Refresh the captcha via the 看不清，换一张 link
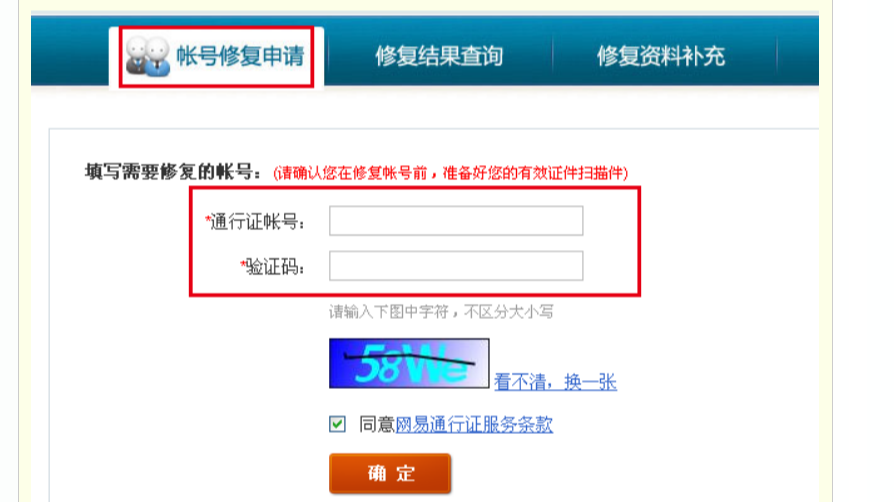The height and width of the screenshot is (502, 894). [555, 382]
